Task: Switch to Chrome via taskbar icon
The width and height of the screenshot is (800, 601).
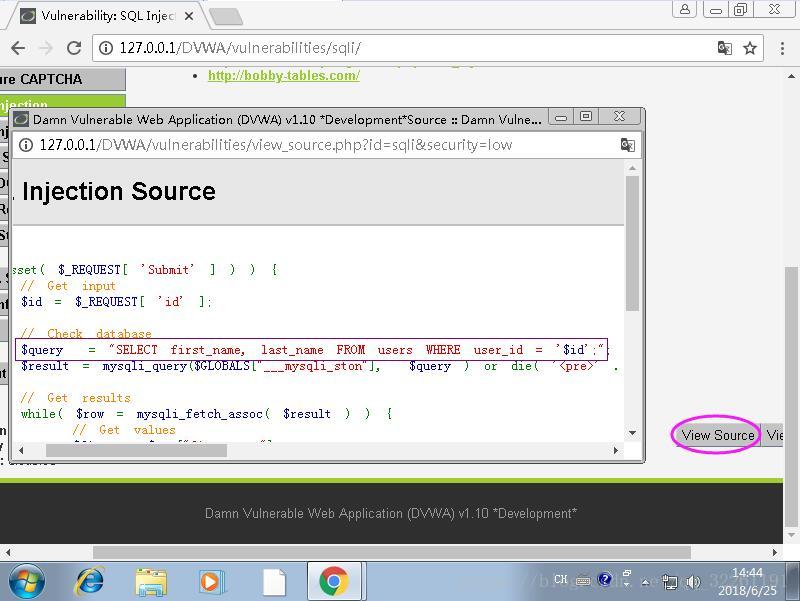Action: [334, 582]
